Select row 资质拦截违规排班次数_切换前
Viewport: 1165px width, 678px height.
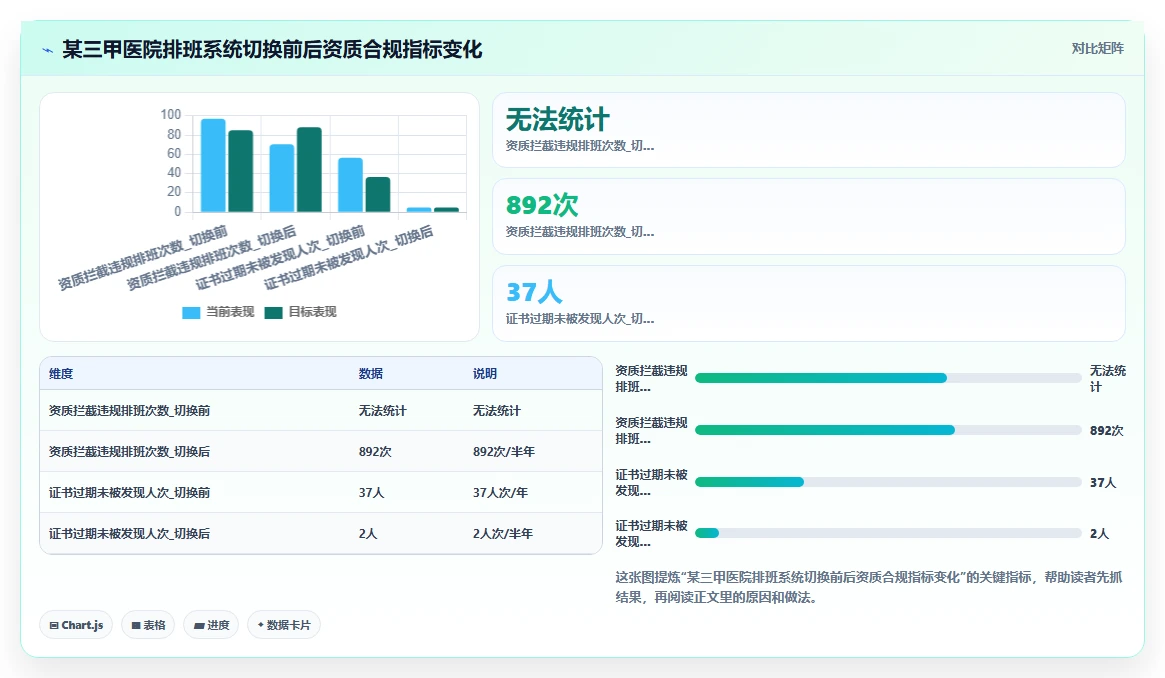point(320,411)
